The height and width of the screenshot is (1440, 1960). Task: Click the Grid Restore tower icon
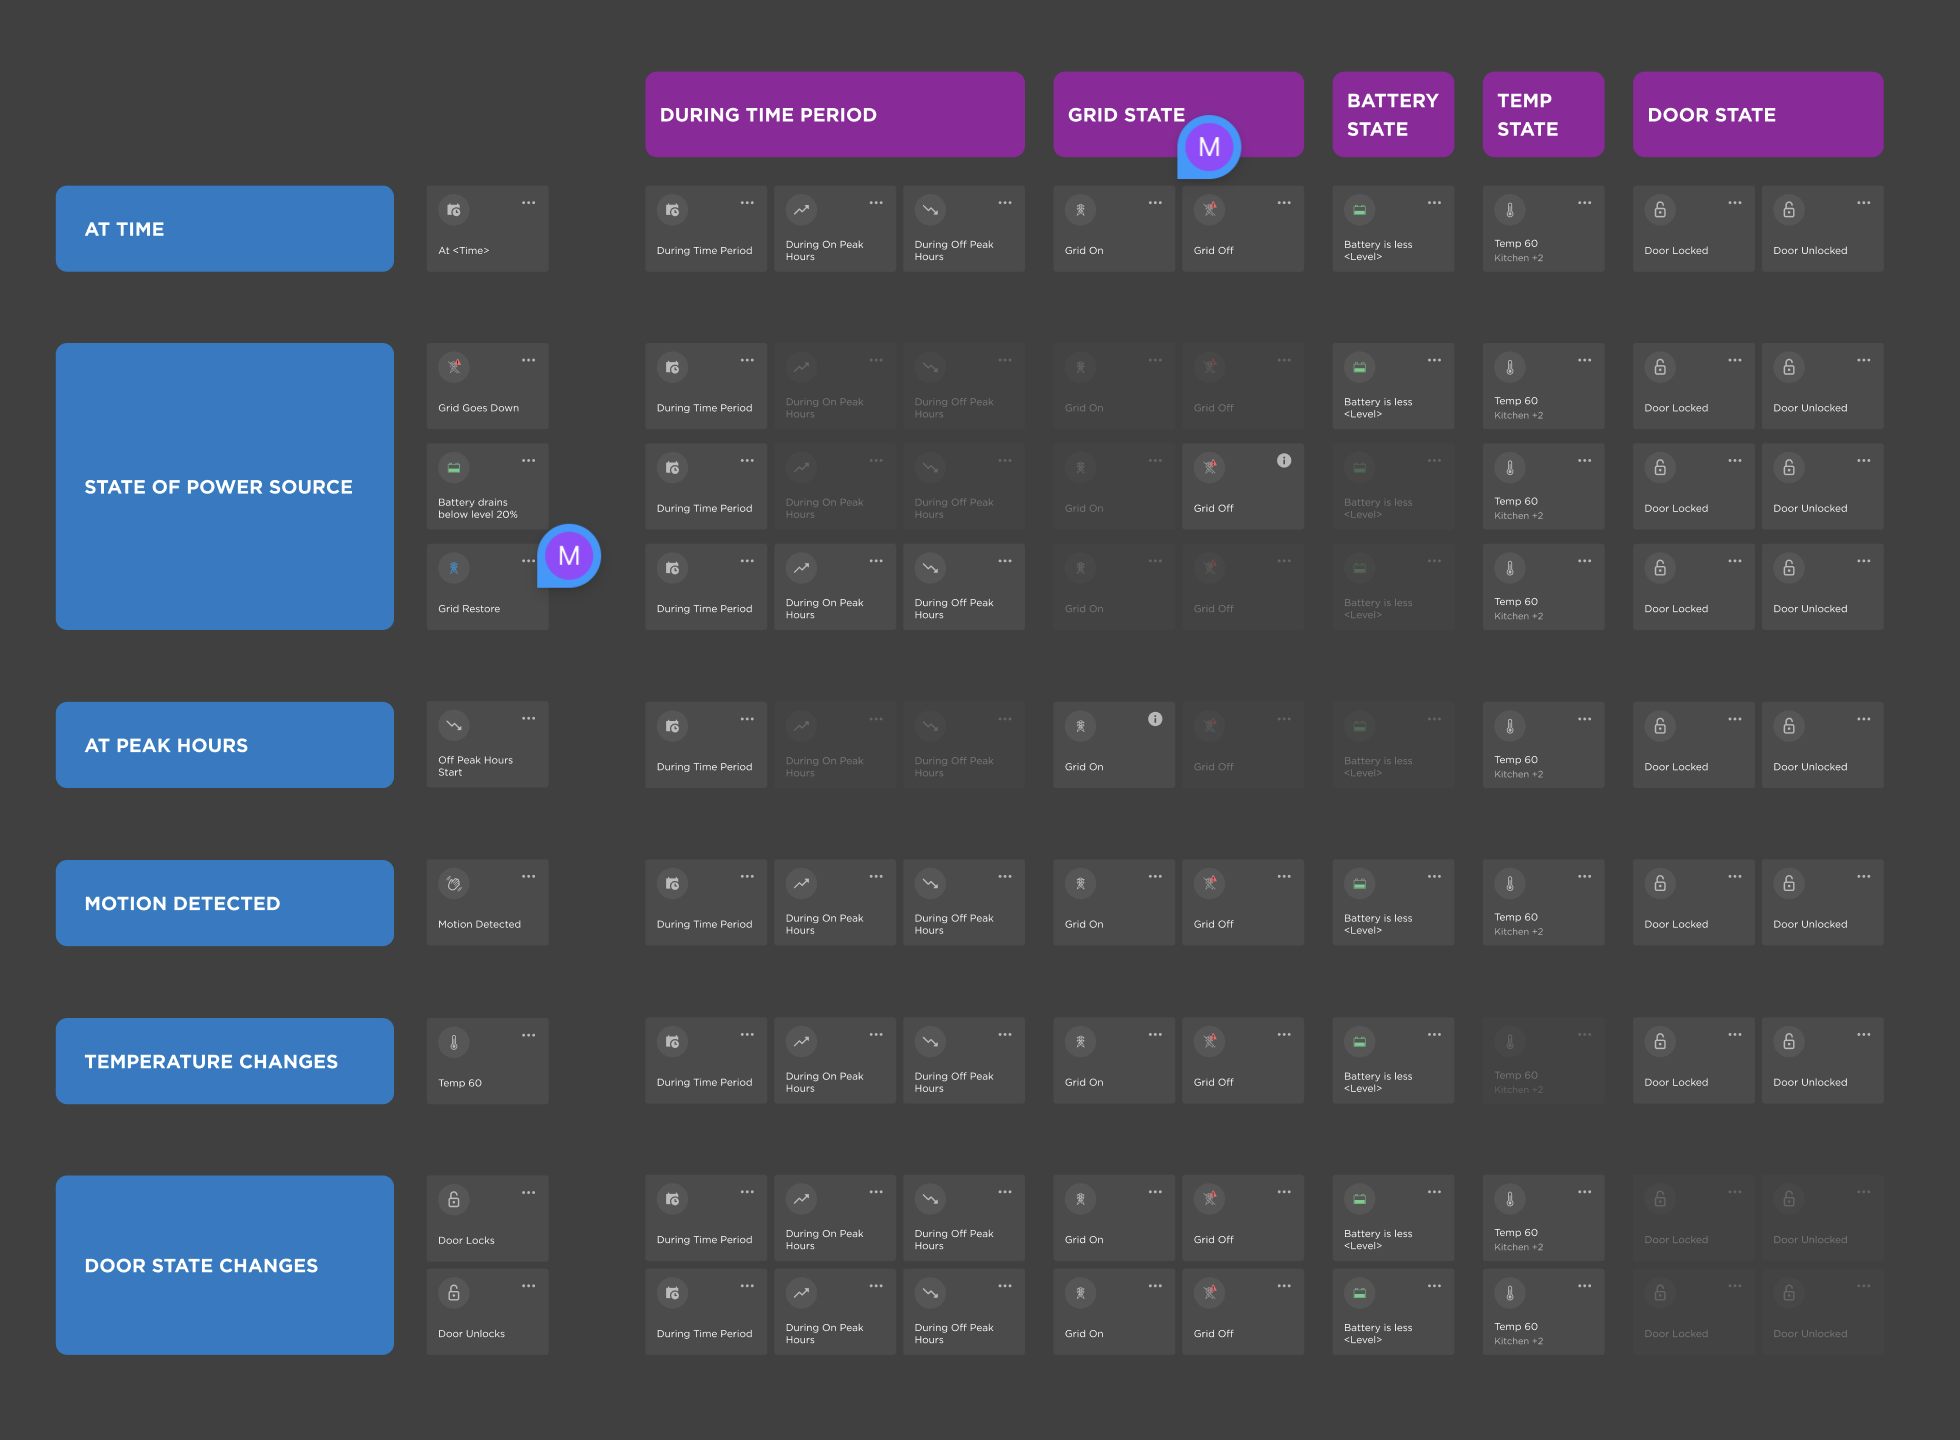click(454, 568)
